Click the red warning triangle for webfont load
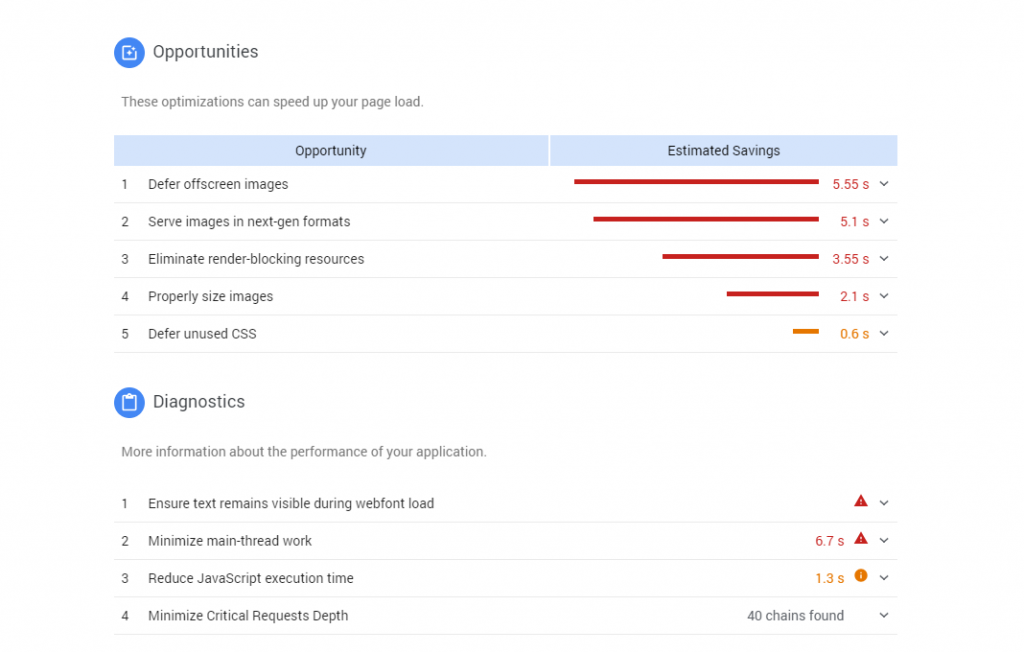Image resolution: width=1024 pixels, height=653 pixels. click(861, 501)
